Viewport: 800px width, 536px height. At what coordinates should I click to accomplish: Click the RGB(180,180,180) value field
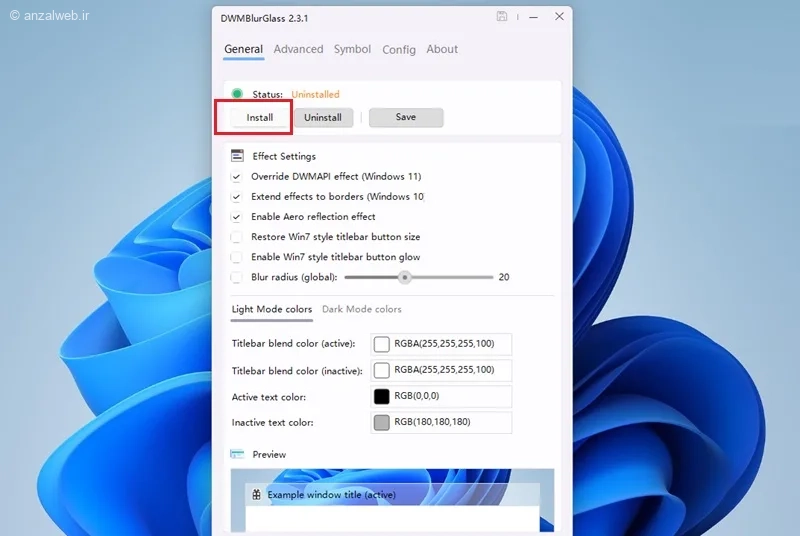[x=441, y=422]
